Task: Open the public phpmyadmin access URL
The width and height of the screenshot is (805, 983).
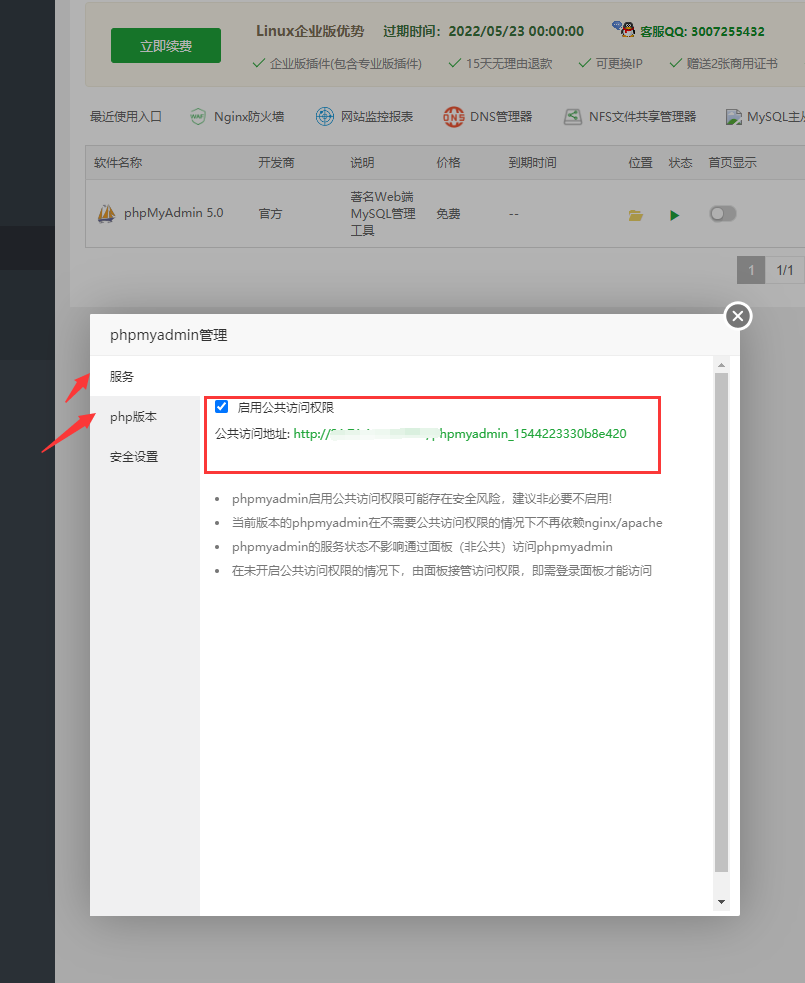Action: pos(460,434)
